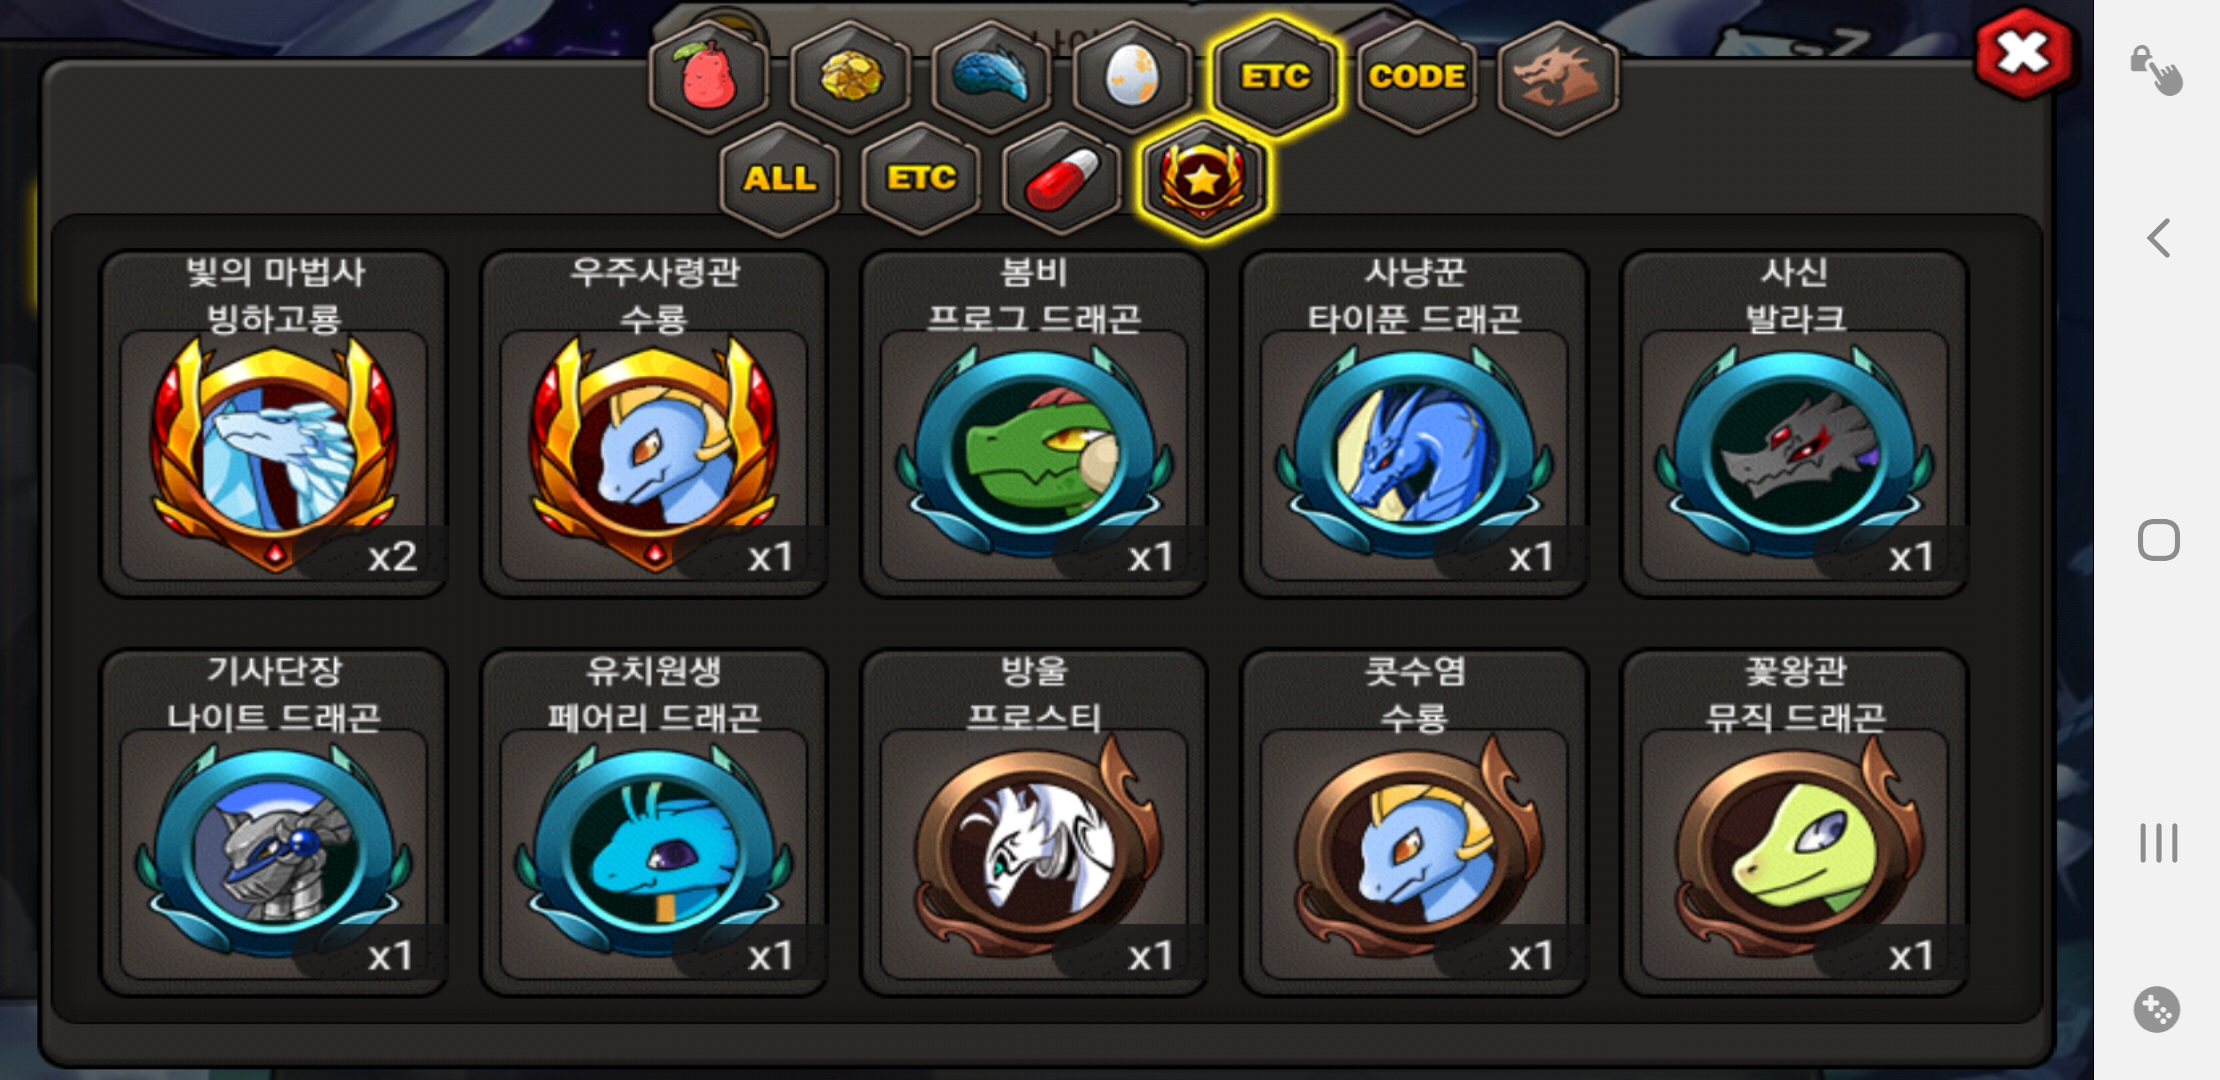This screenshot has width=2220, height=1080.
Task: Close the inventory with red X
Action: [x=2024, y=54]
